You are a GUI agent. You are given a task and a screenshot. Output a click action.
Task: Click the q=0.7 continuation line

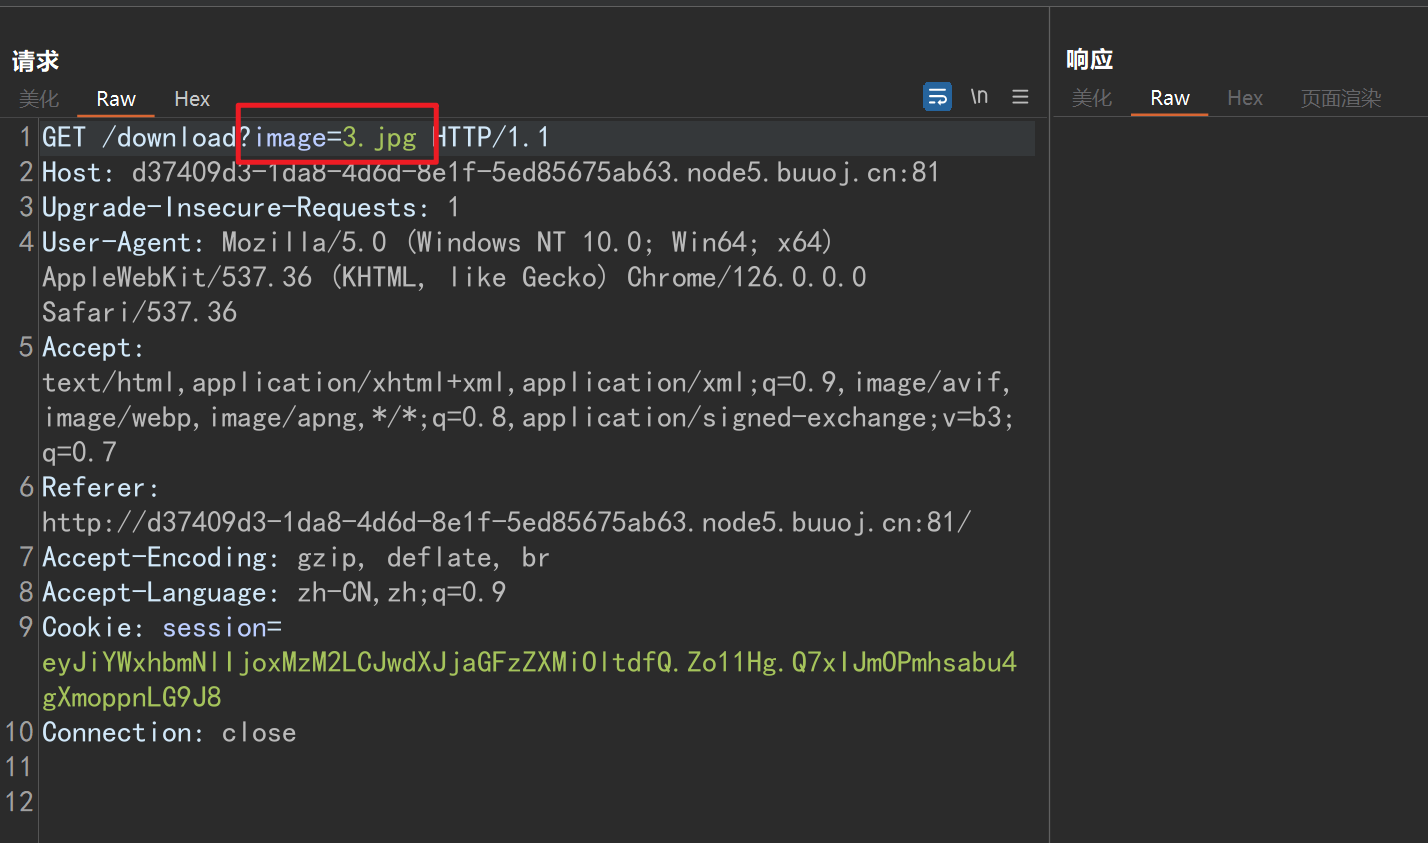79,452
